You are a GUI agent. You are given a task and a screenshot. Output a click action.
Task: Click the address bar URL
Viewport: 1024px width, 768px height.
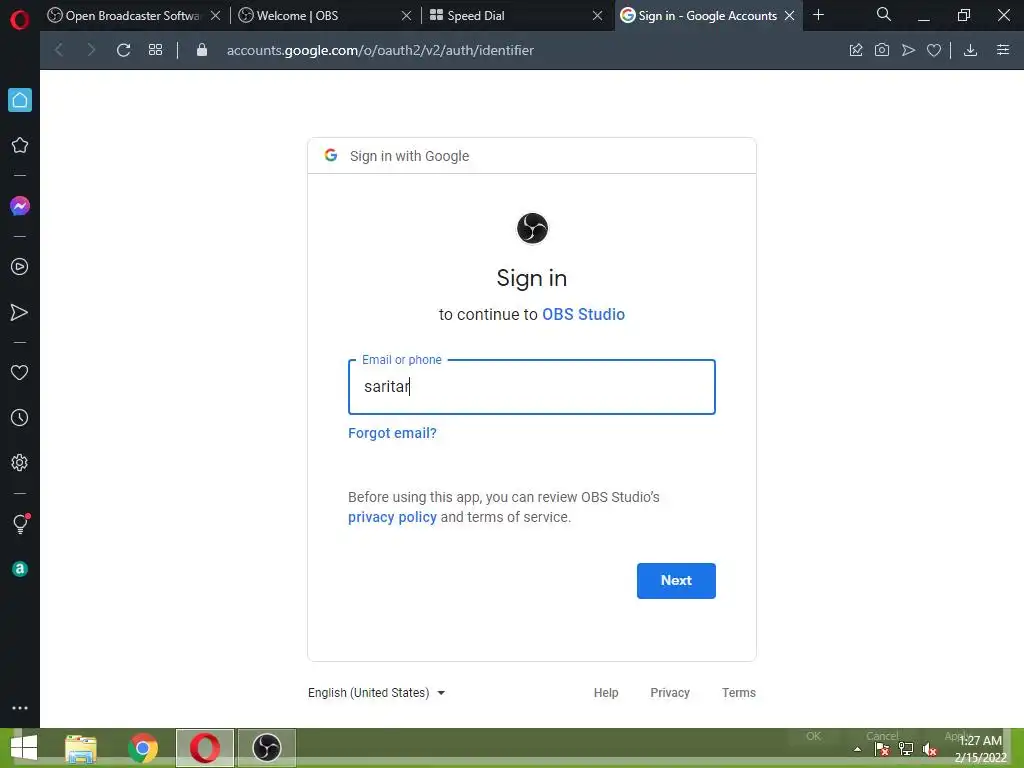coord(380,50)
